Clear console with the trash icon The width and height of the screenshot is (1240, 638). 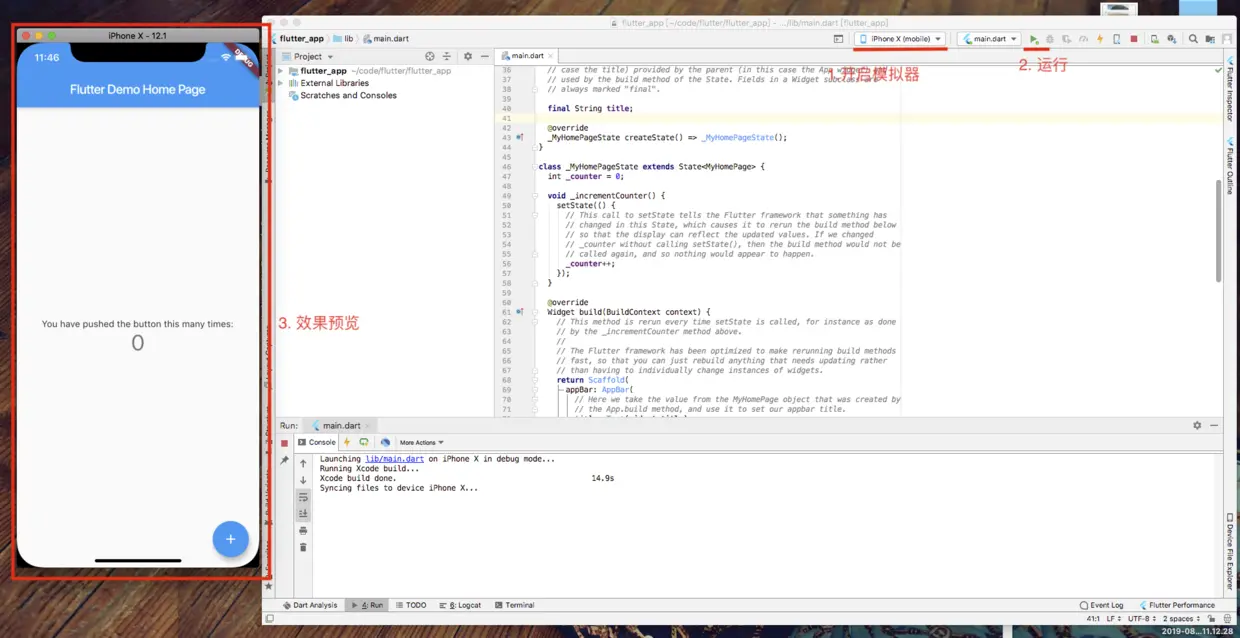pyautogui.click(x=303, y=547)
